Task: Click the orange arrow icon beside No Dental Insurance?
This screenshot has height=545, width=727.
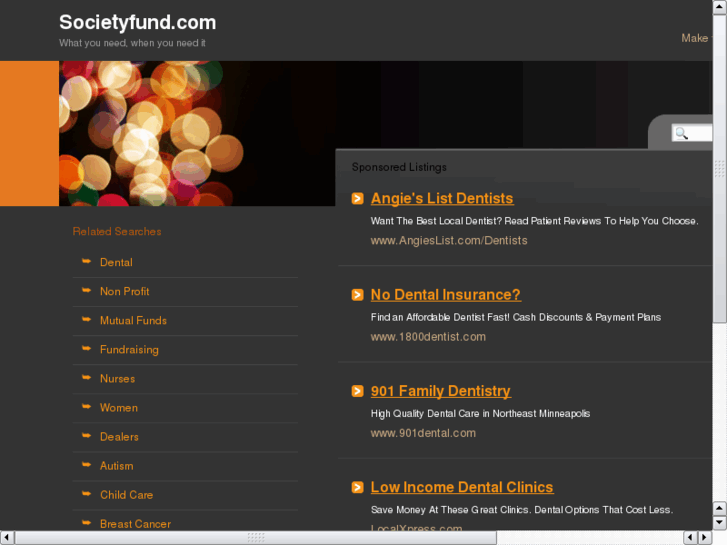Action: click(x=357, y=295)
